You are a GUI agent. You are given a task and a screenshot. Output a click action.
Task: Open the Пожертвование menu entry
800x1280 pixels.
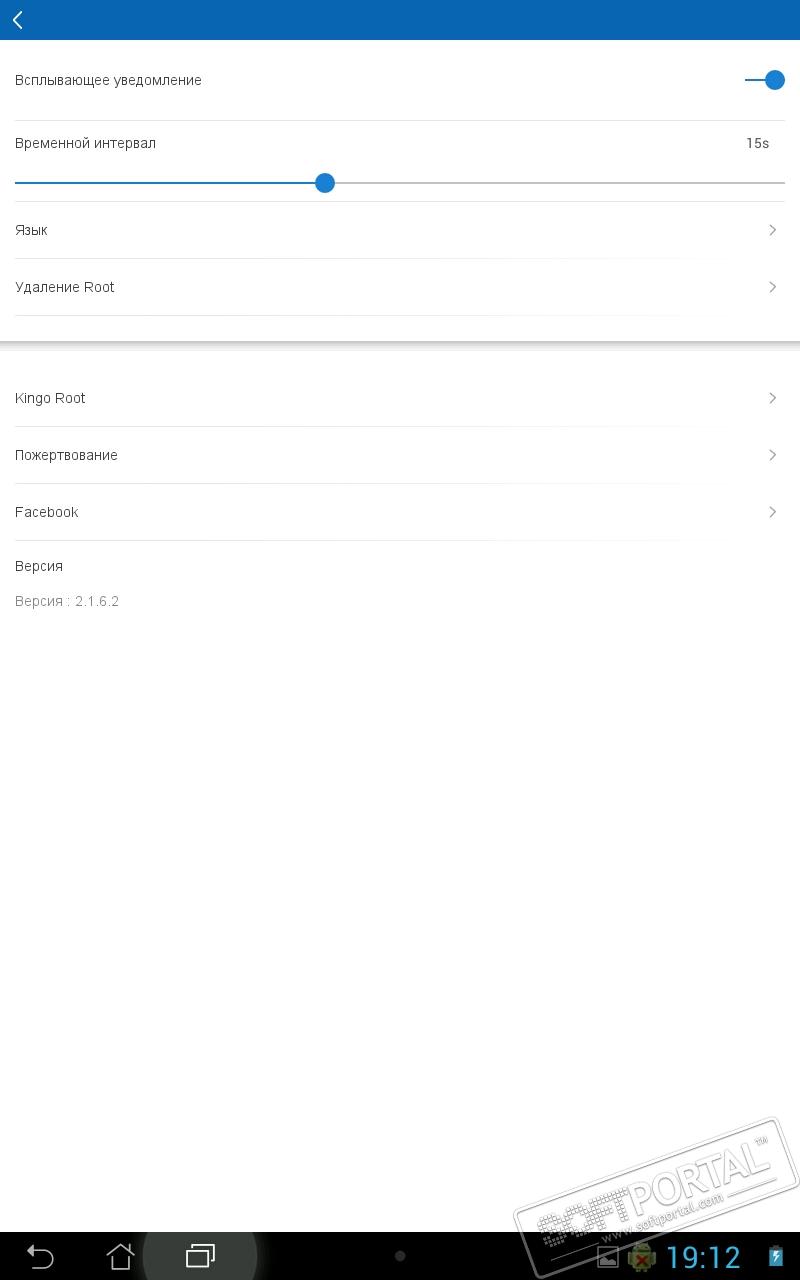coord(66,455)
